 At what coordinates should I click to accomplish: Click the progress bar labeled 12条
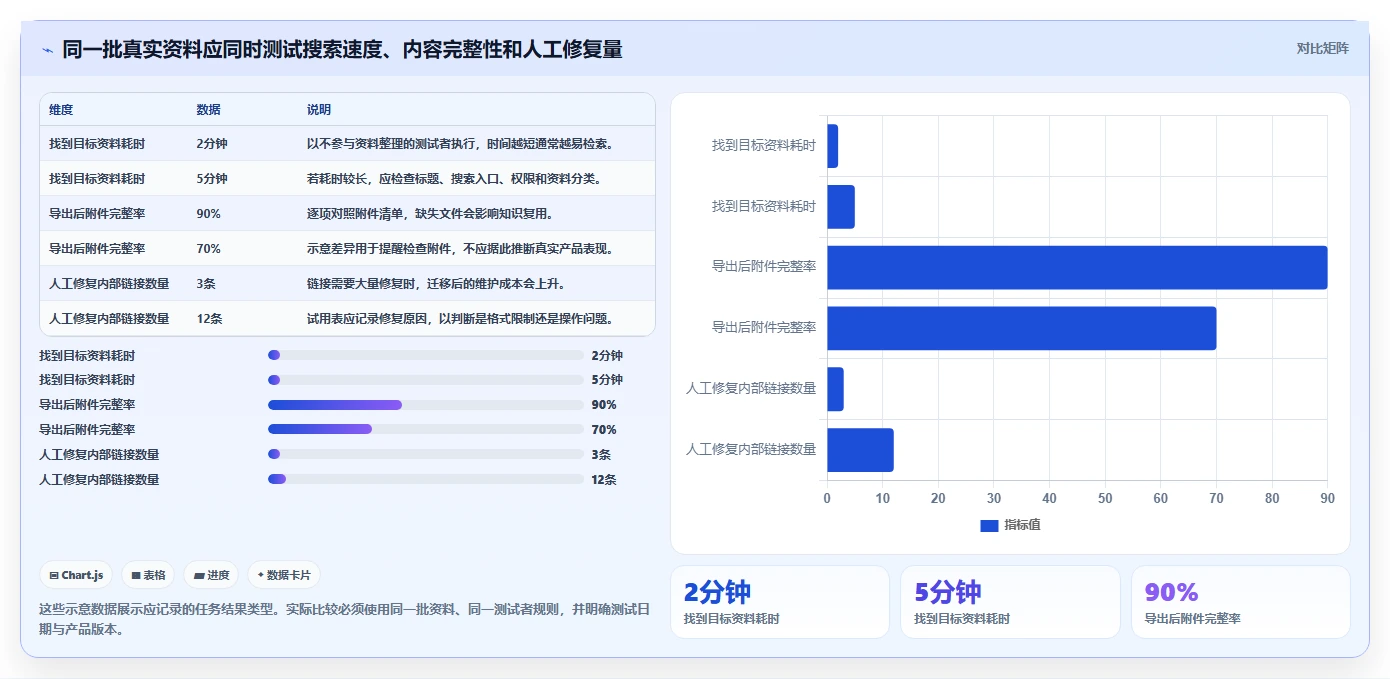pos(426,480)
